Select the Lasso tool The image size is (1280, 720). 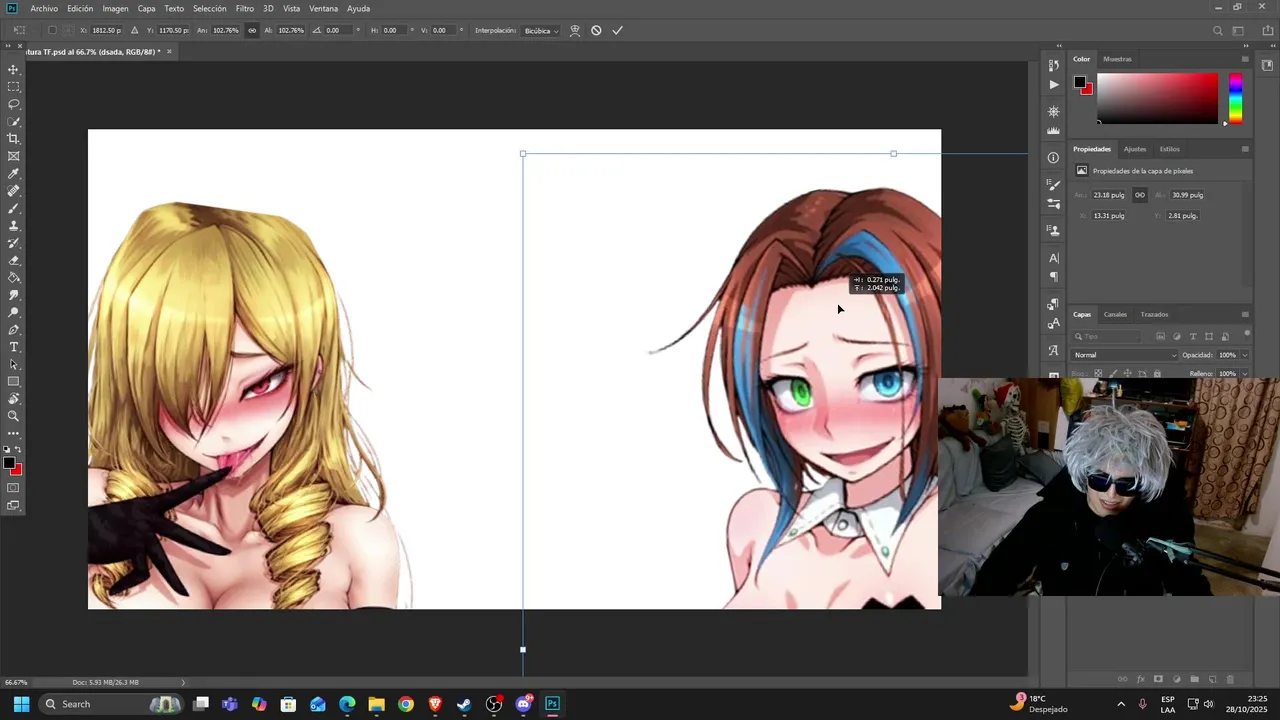(14, 104)
